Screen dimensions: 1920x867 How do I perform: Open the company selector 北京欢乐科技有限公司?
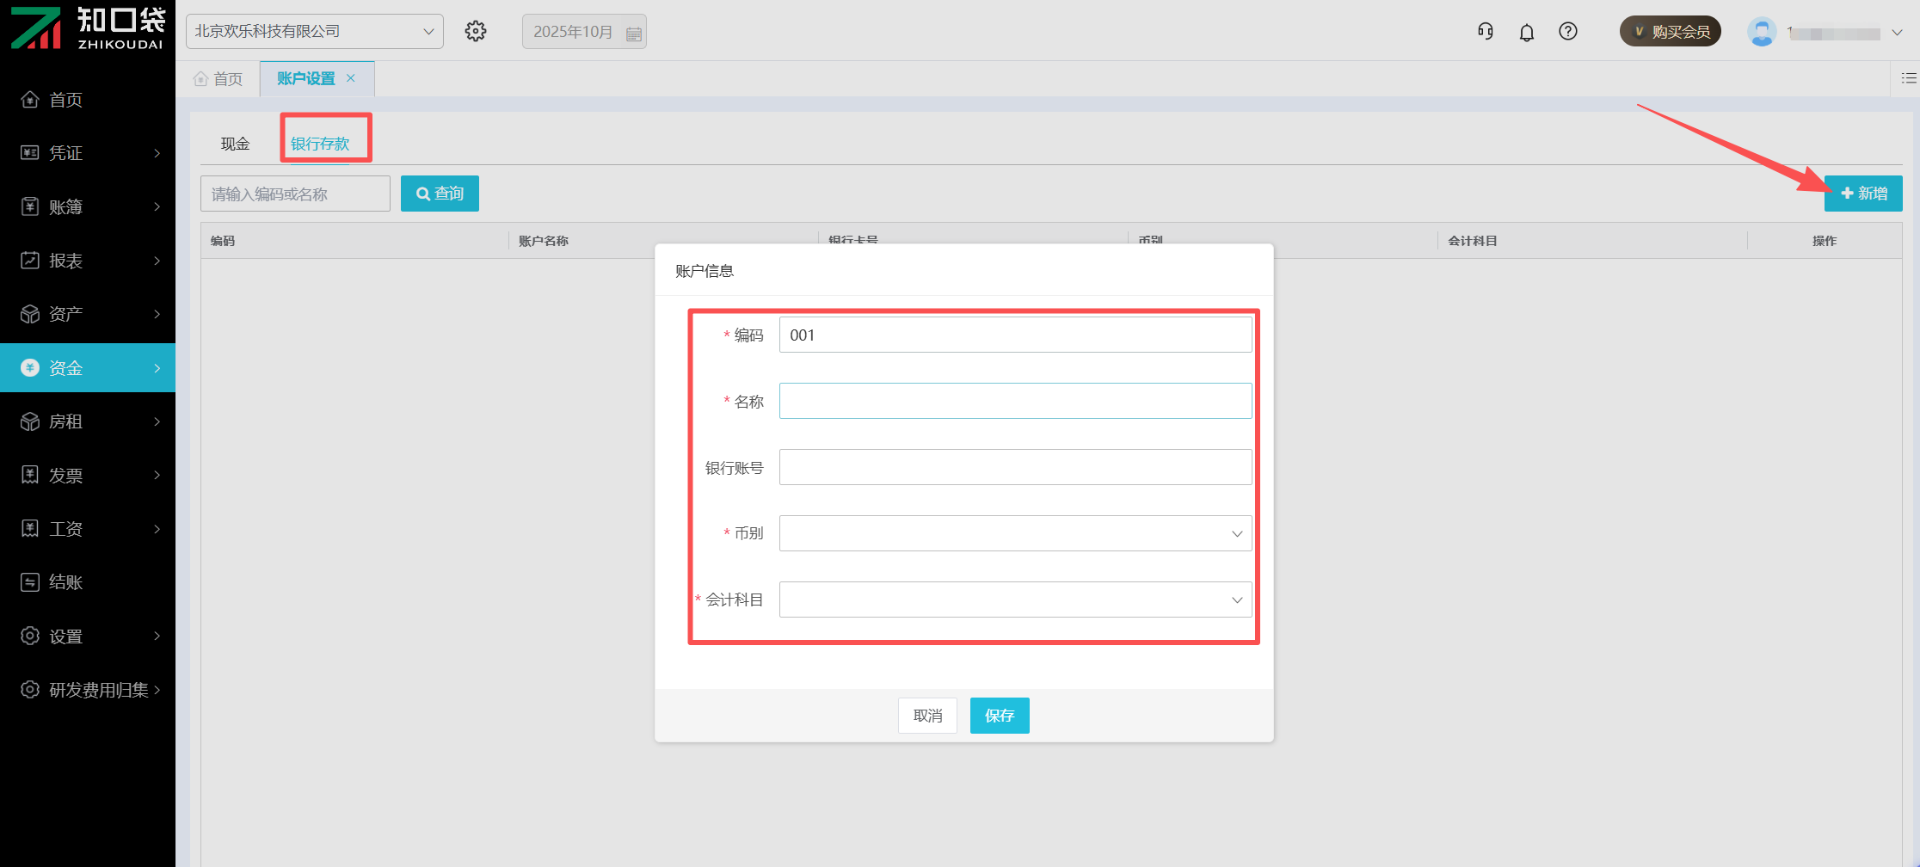[314, 31]
